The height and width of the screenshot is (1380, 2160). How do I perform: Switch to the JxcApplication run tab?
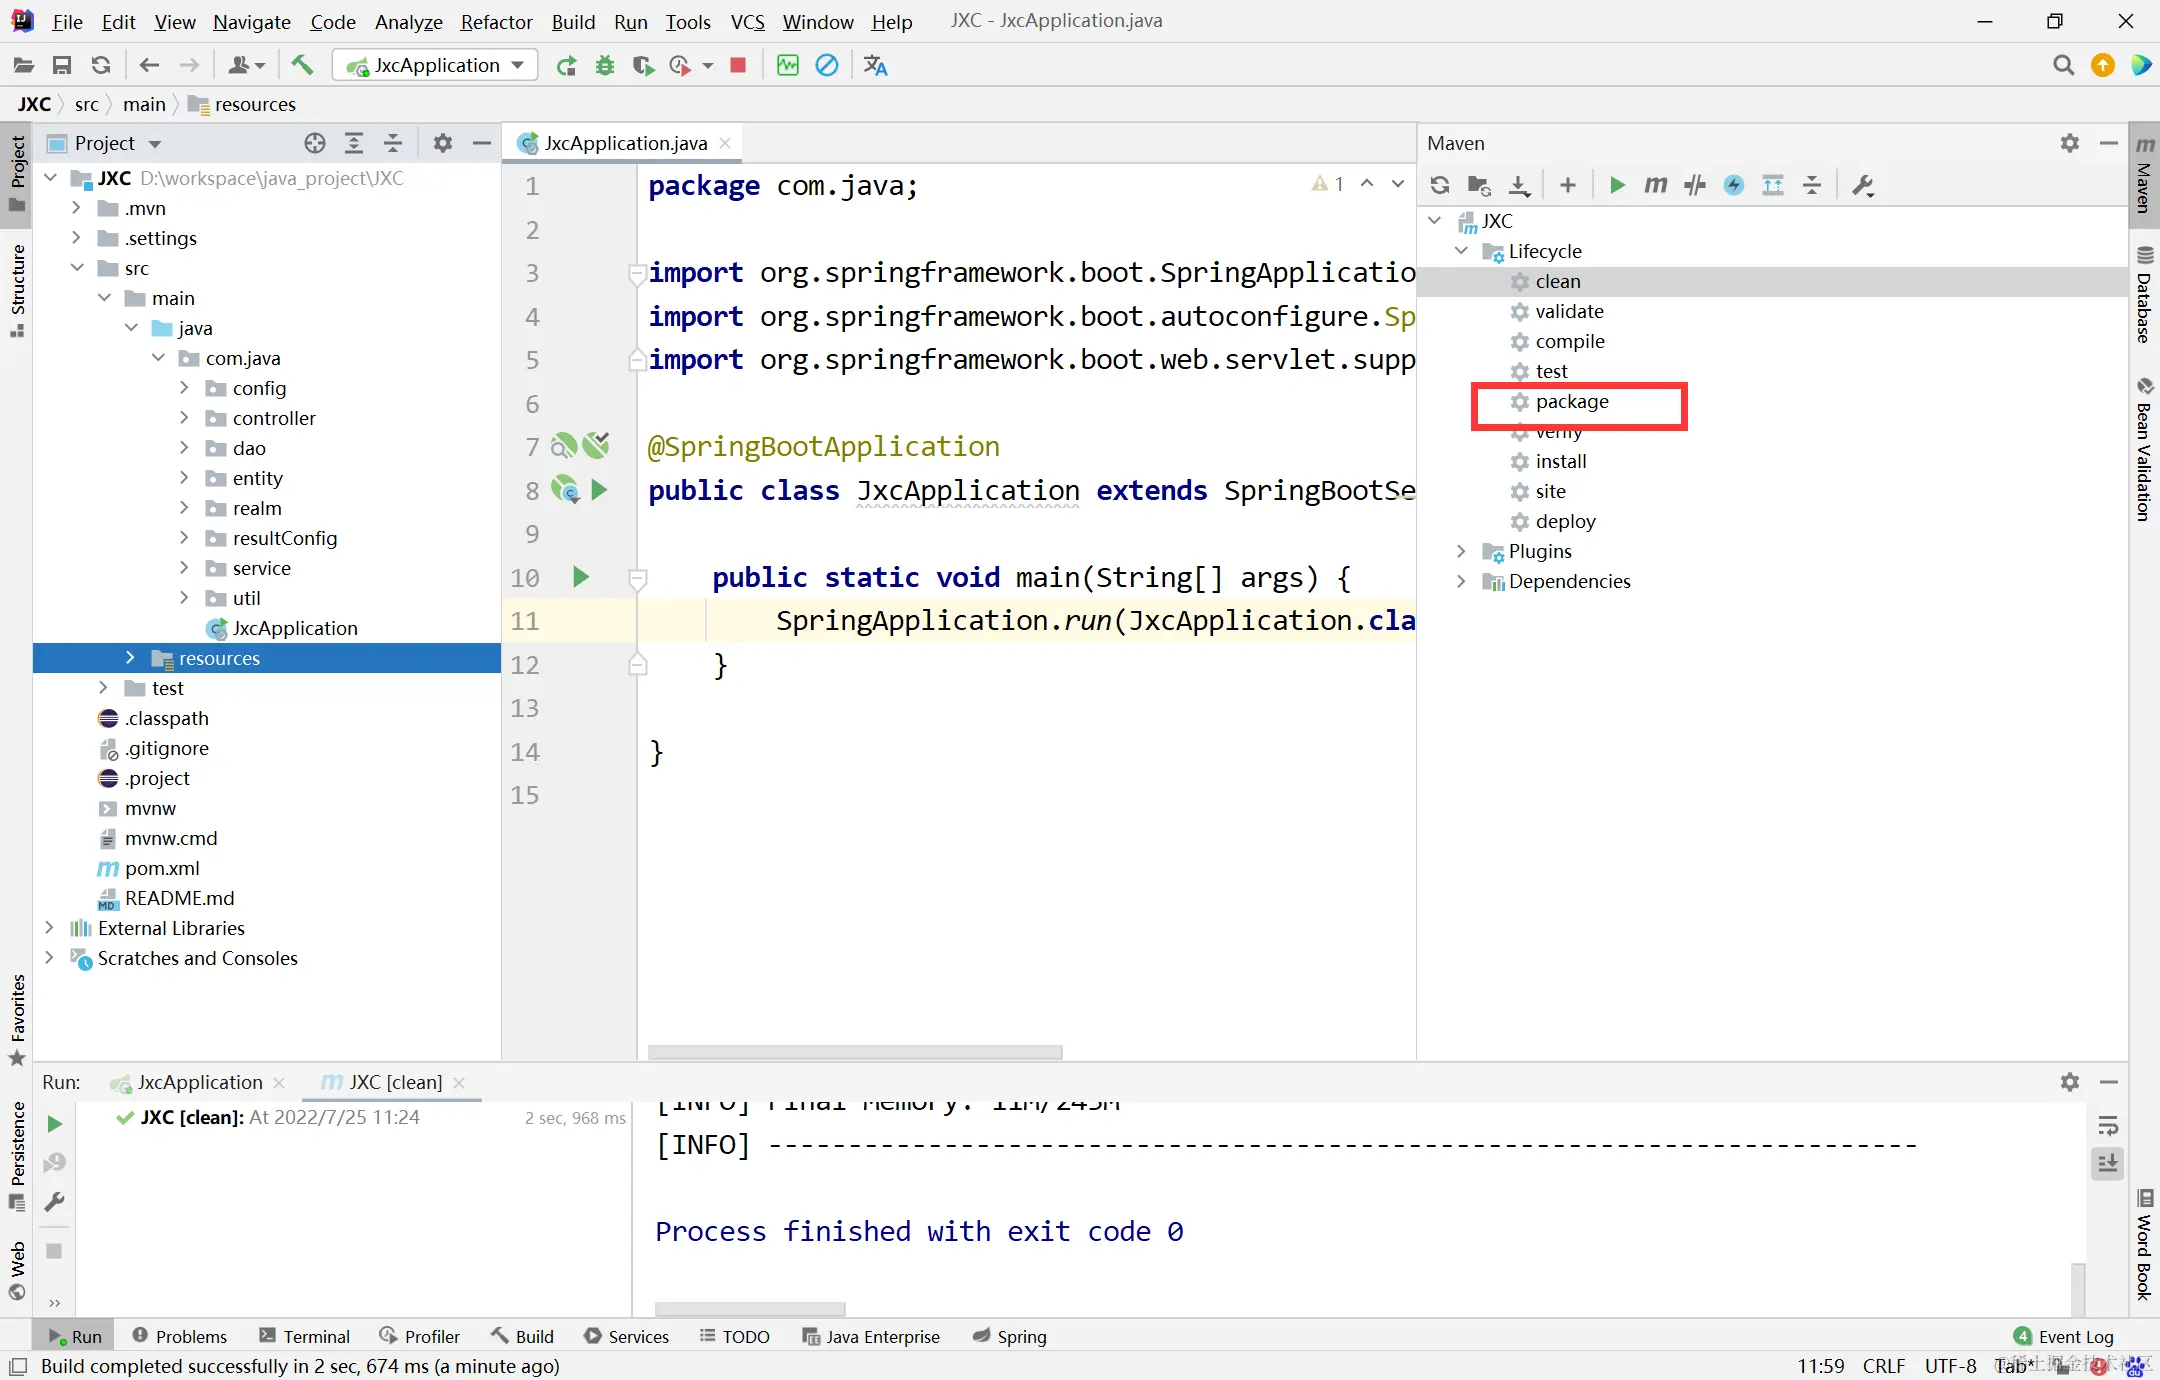tap(199, 1082)
